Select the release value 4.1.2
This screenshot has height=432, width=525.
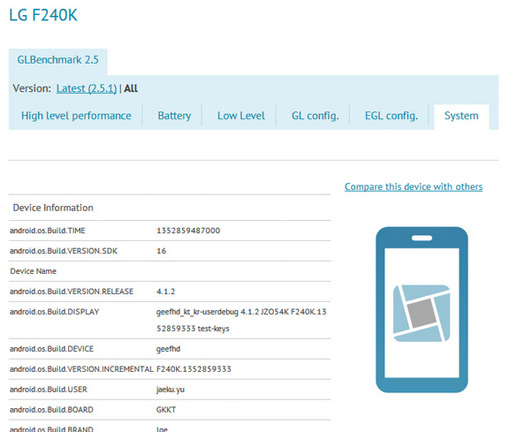[166, 292]
